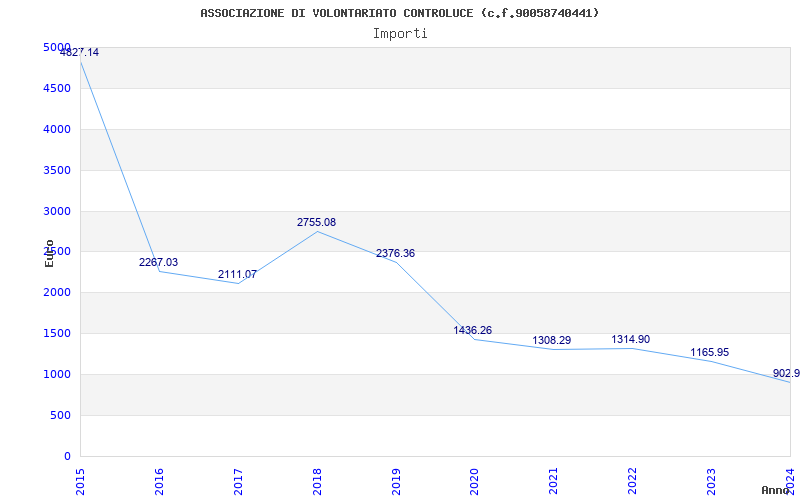This screenshot has width=800, height=500.
Task: Click the y-axis value 1500
Action: click(x=57, y=334)
